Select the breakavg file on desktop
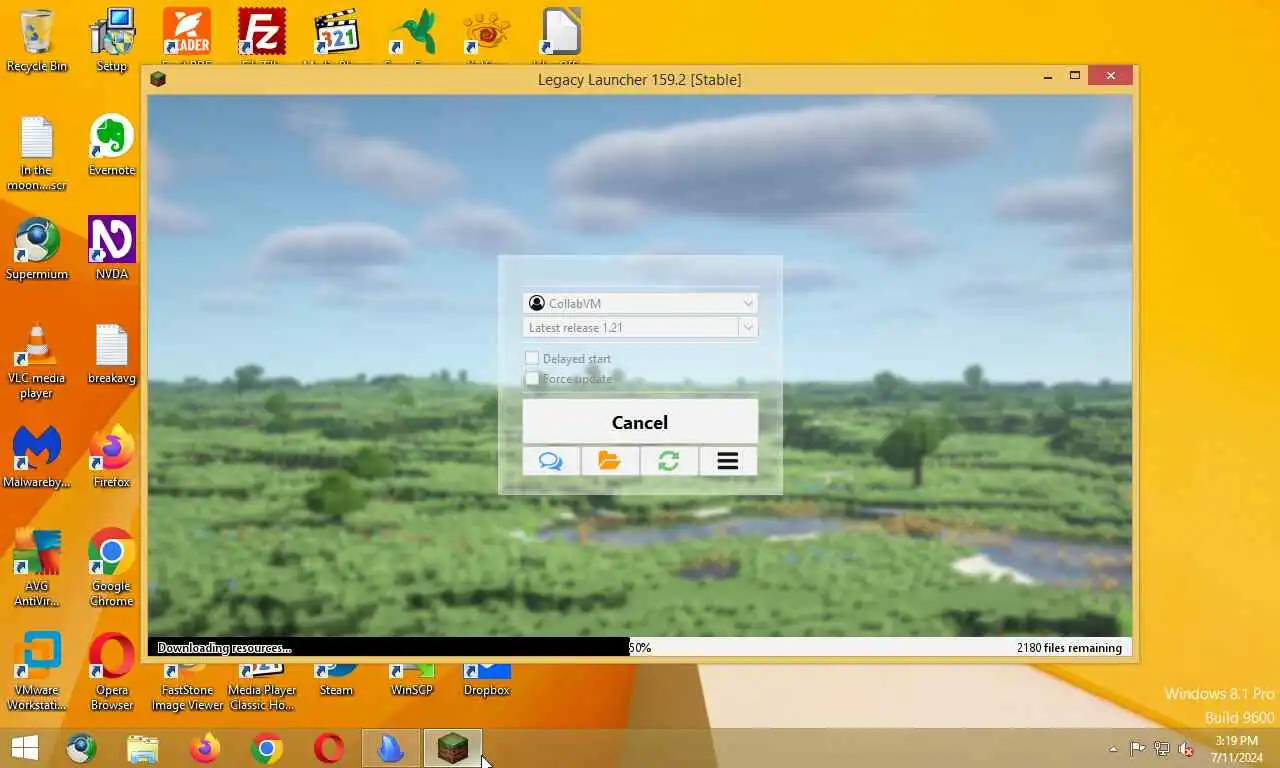Screen dimensions: 1280x768 pos(112,354)
